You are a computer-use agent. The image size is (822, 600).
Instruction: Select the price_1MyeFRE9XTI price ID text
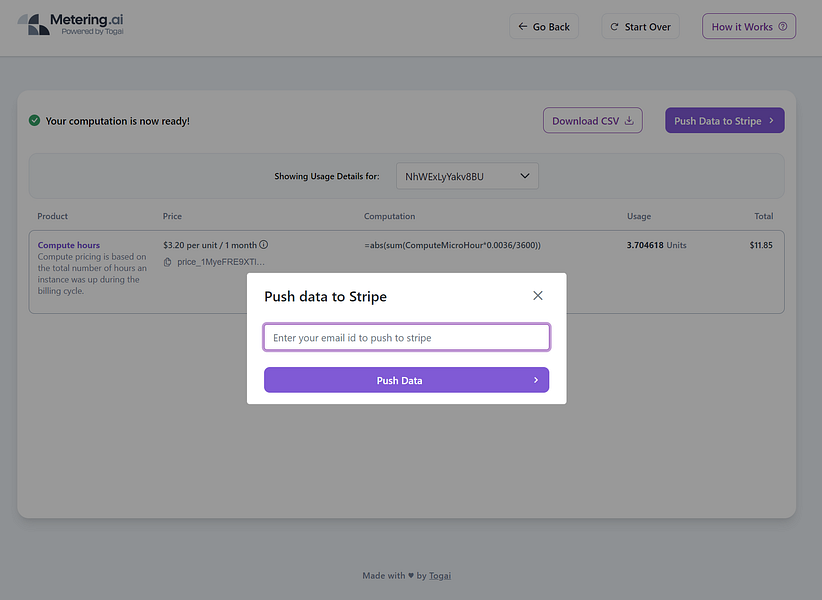pyautogui.click(x=221, y=262)
